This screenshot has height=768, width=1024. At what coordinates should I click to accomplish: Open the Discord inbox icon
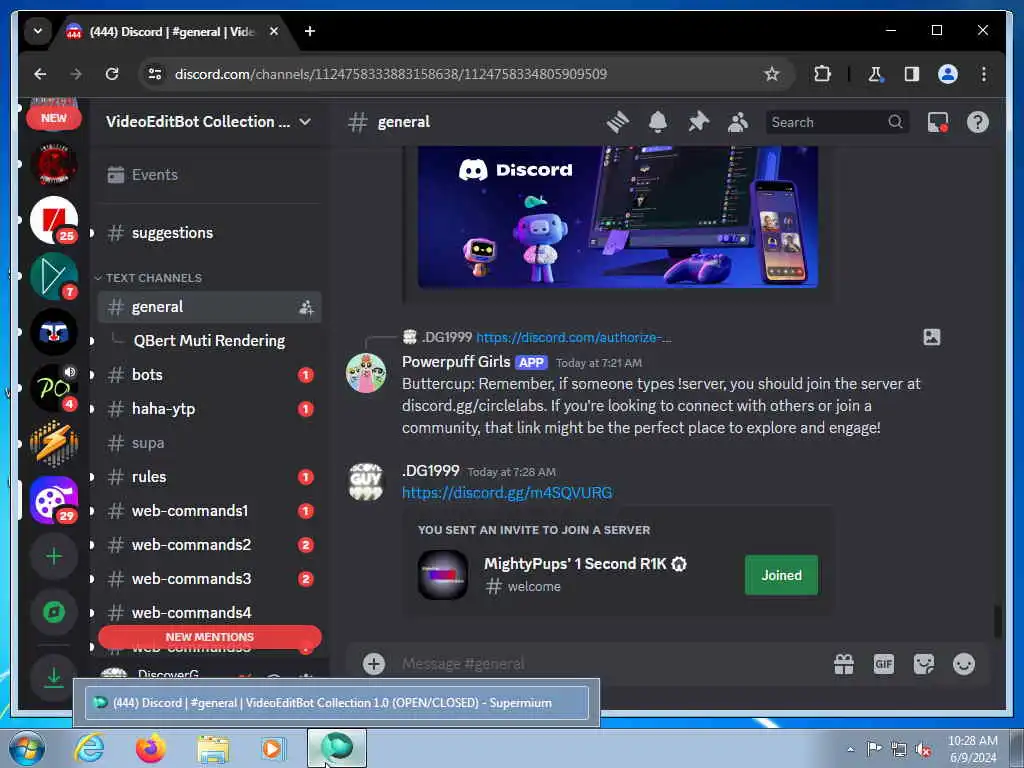[938, 122]
